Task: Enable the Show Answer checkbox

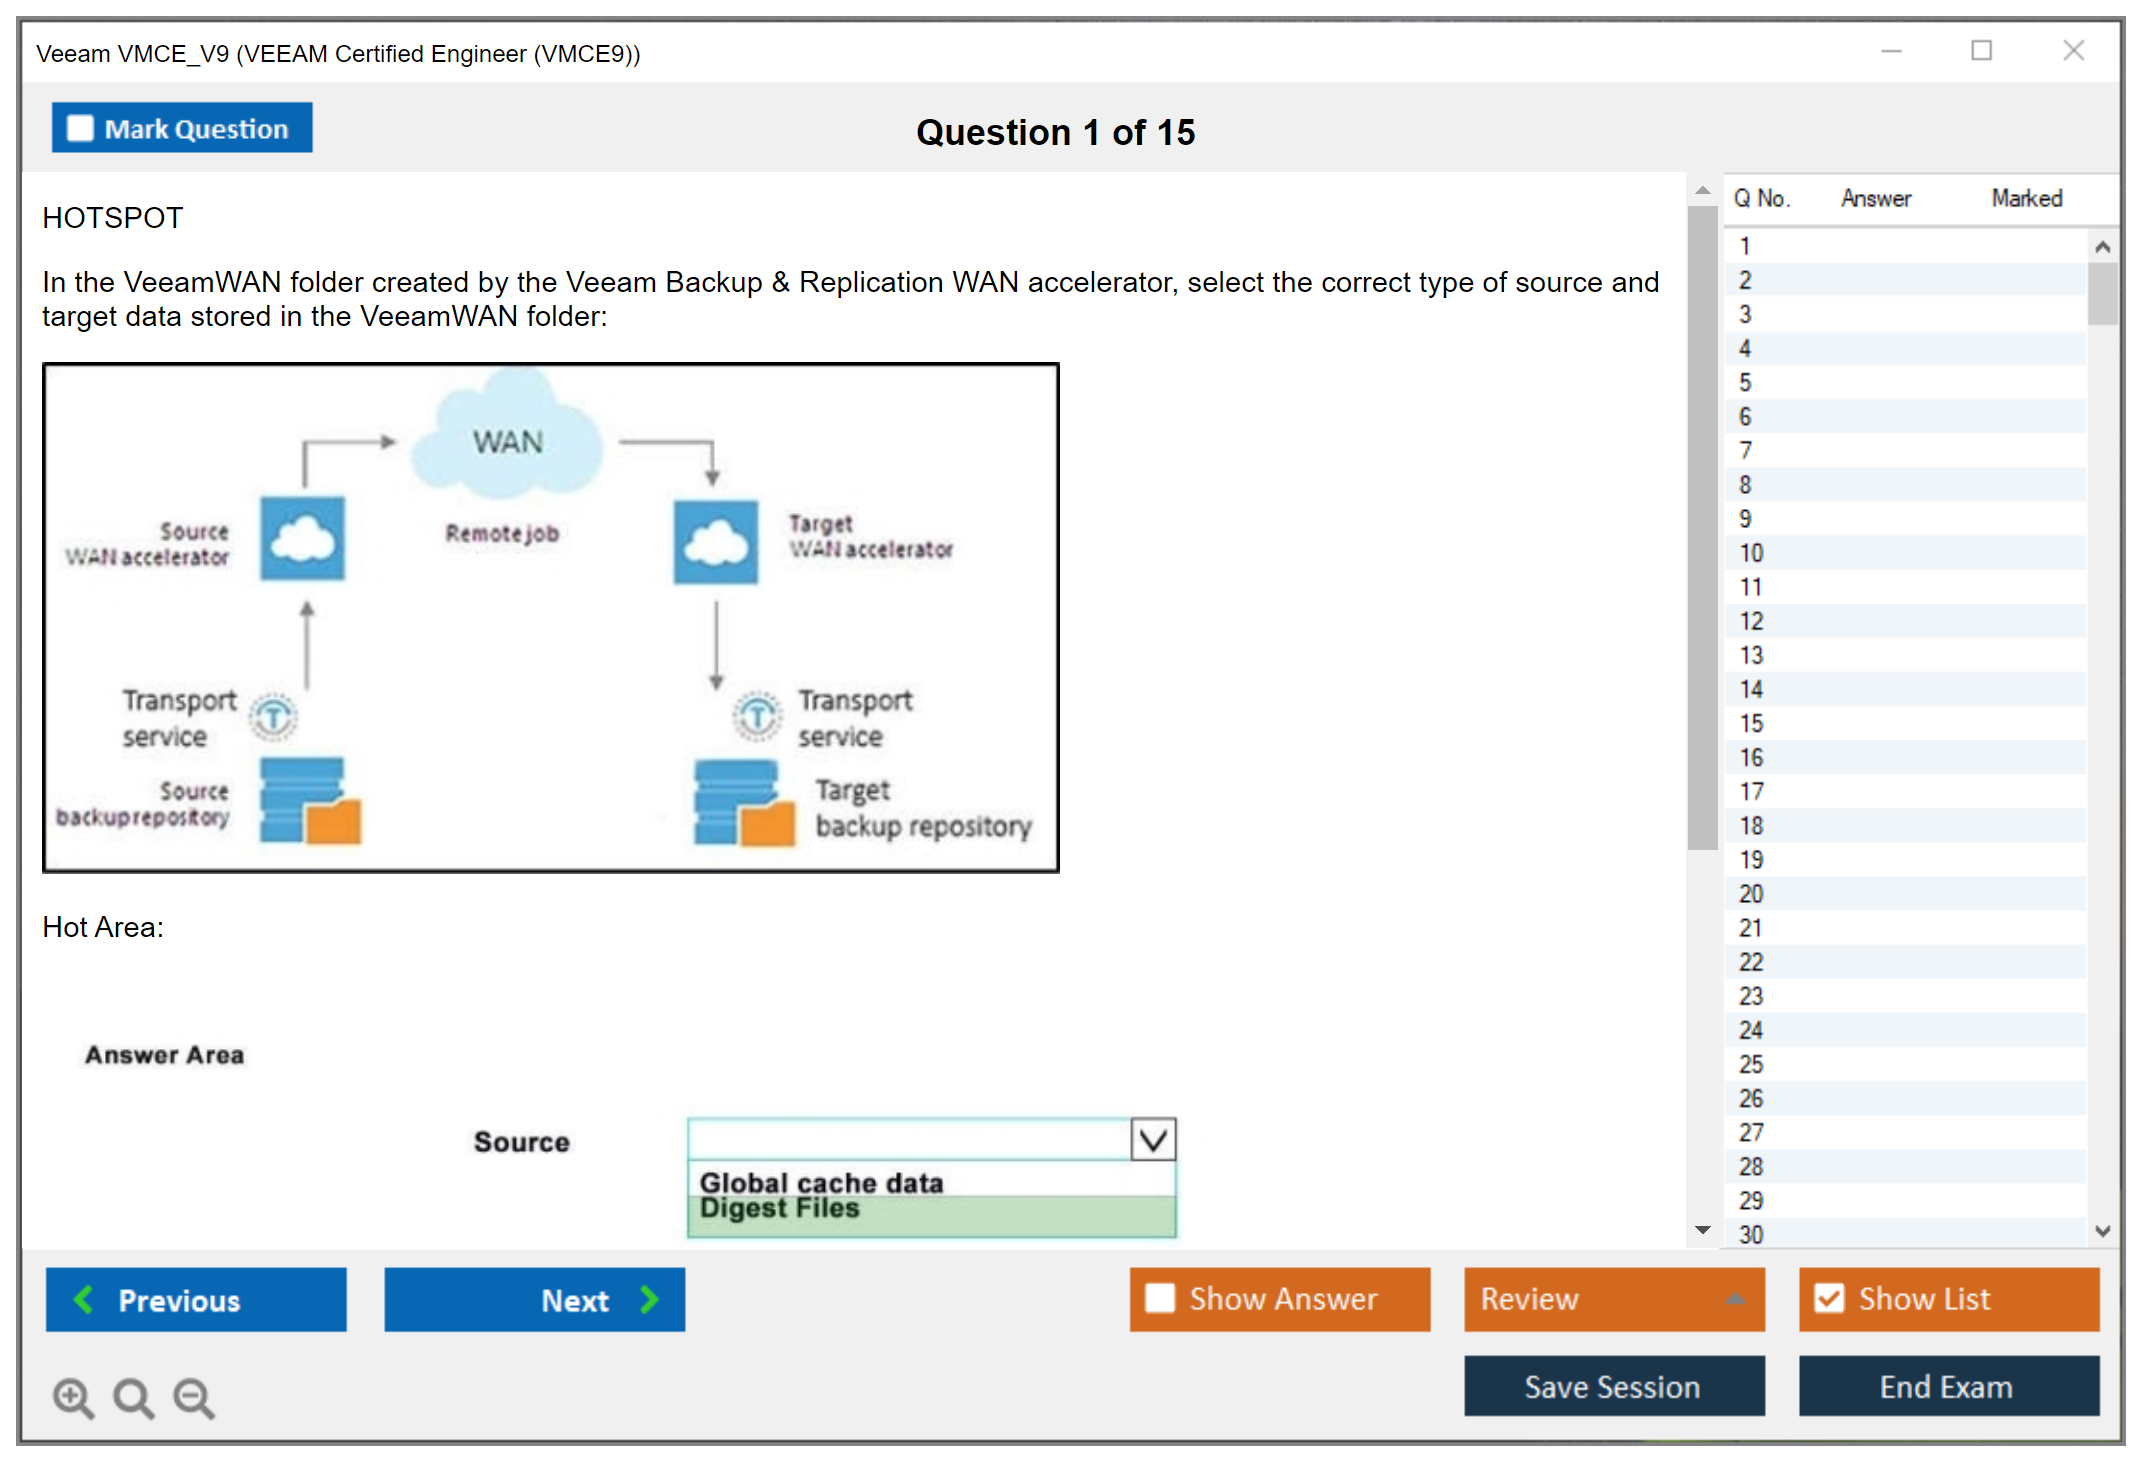Action: (1160, 1299)
